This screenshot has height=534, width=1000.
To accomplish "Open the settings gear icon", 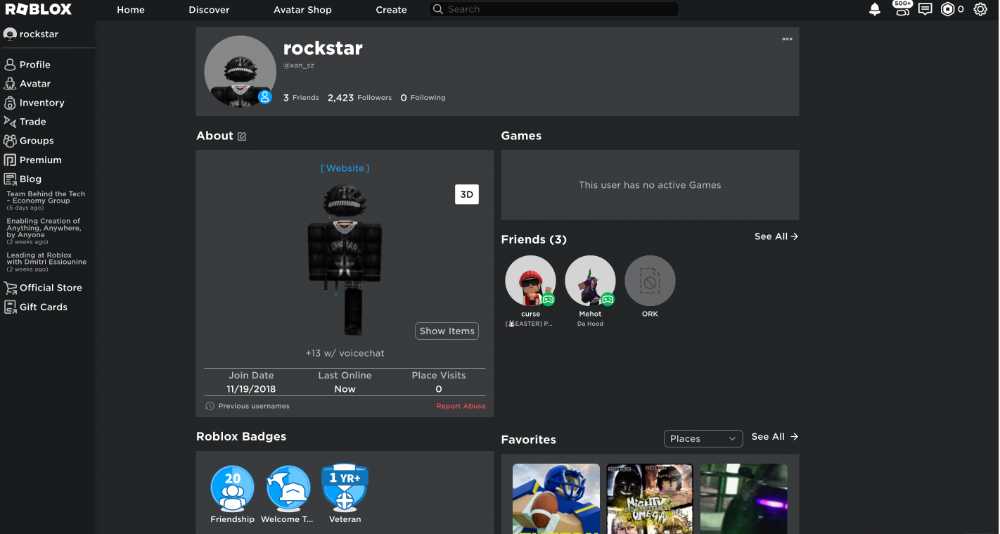I will (x=980, y=9).
